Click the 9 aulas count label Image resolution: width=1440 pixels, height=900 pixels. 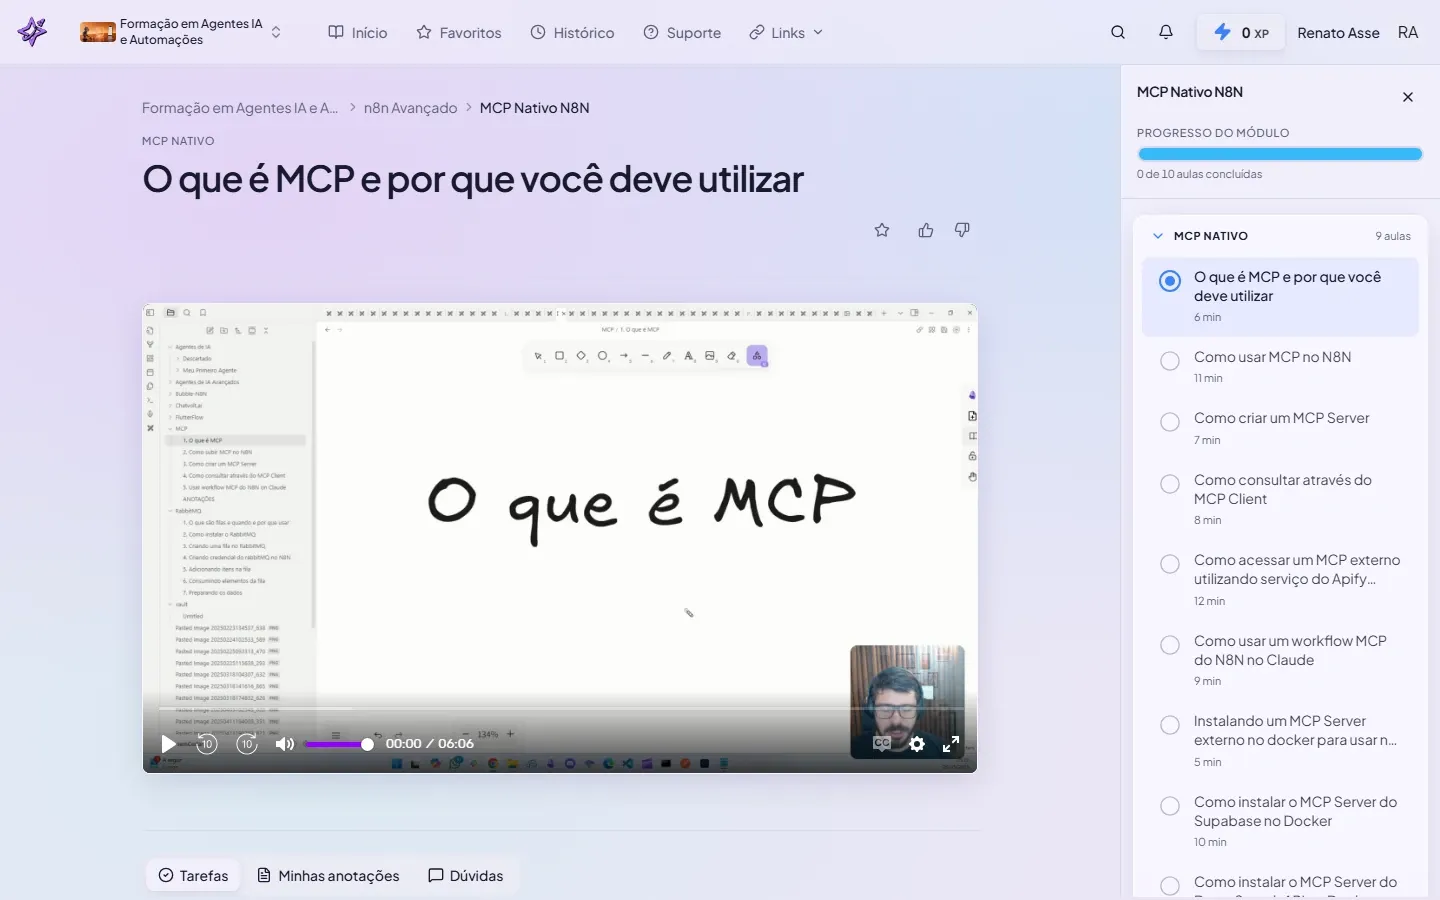(x=1393, y=236)
